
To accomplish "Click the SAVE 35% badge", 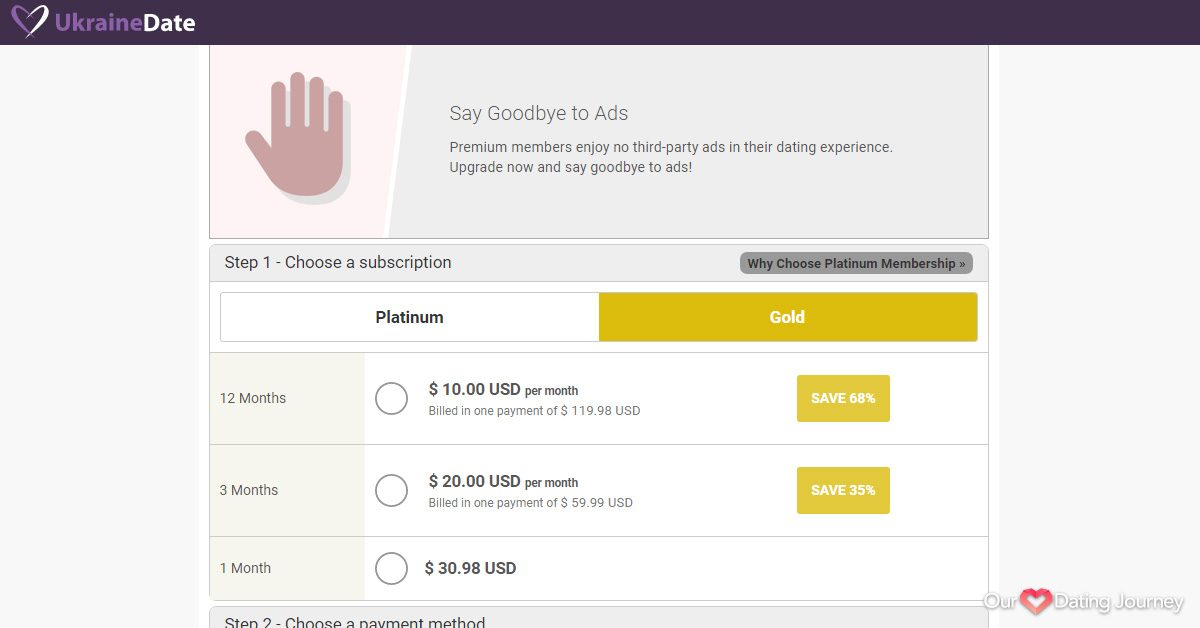I will [843, 490].
